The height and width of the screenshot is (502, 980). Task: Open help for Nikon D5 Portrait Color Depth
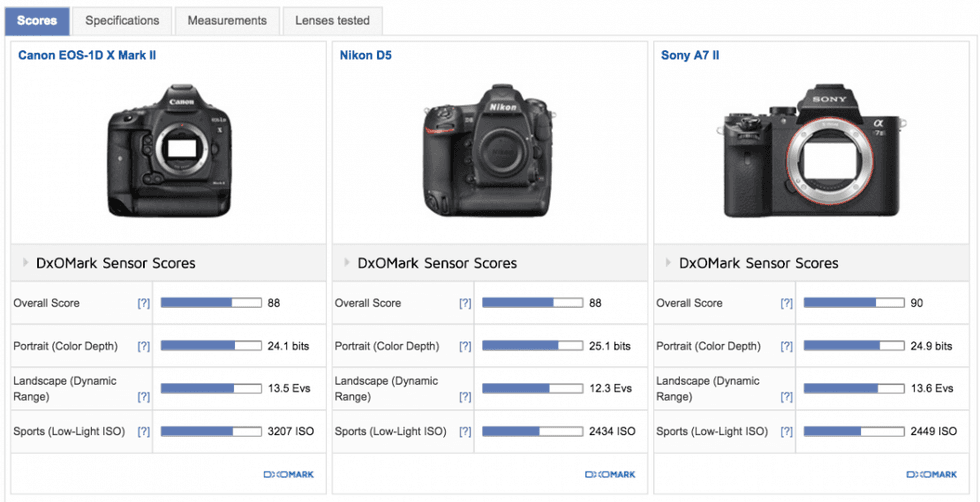465,346
